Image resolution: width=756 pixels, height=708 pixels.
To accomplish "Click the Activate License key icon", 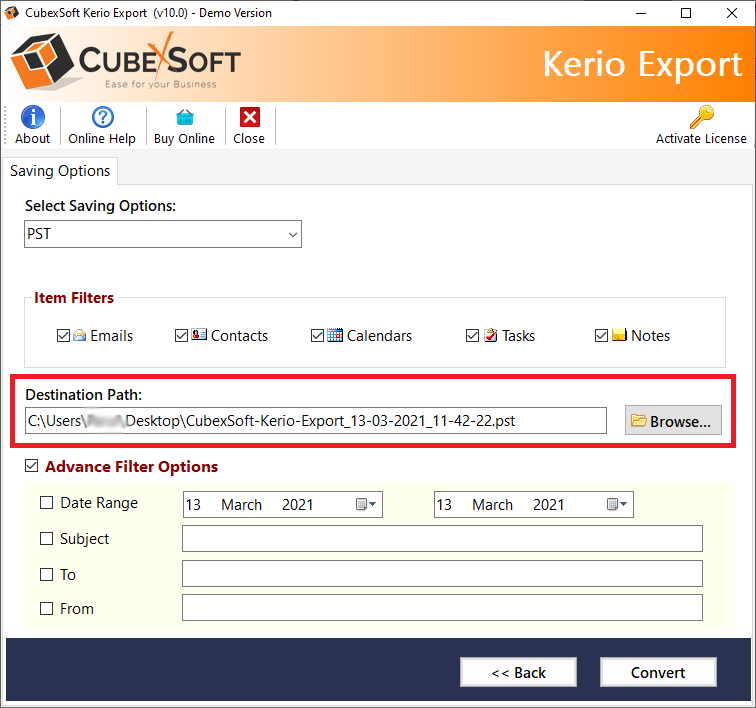I will (702, 117).
